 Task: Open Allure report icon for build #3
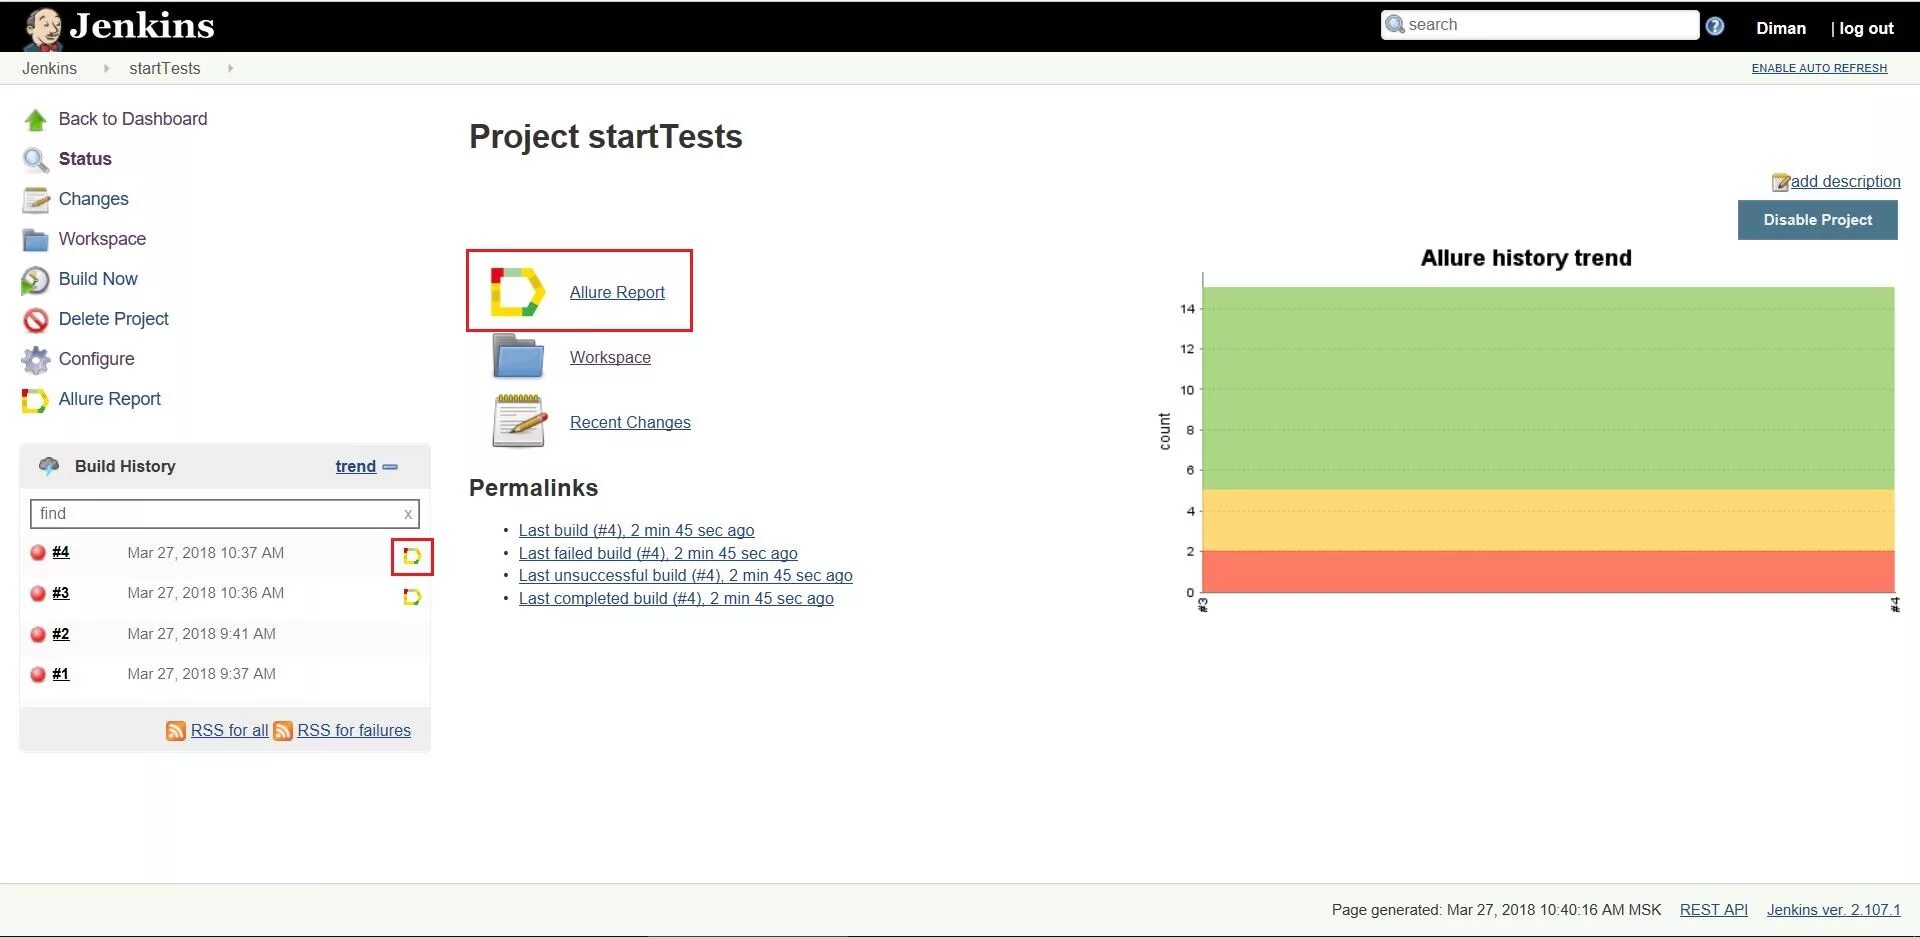point(412,597)
